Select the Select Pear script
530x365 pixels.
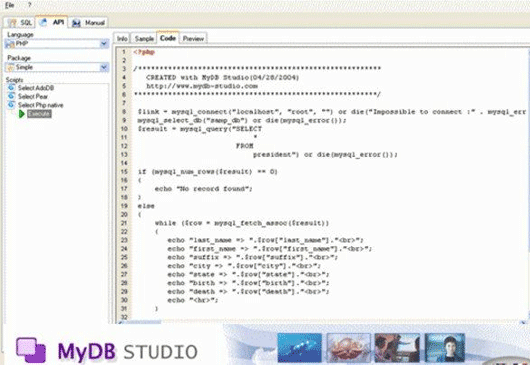[33, 96]
